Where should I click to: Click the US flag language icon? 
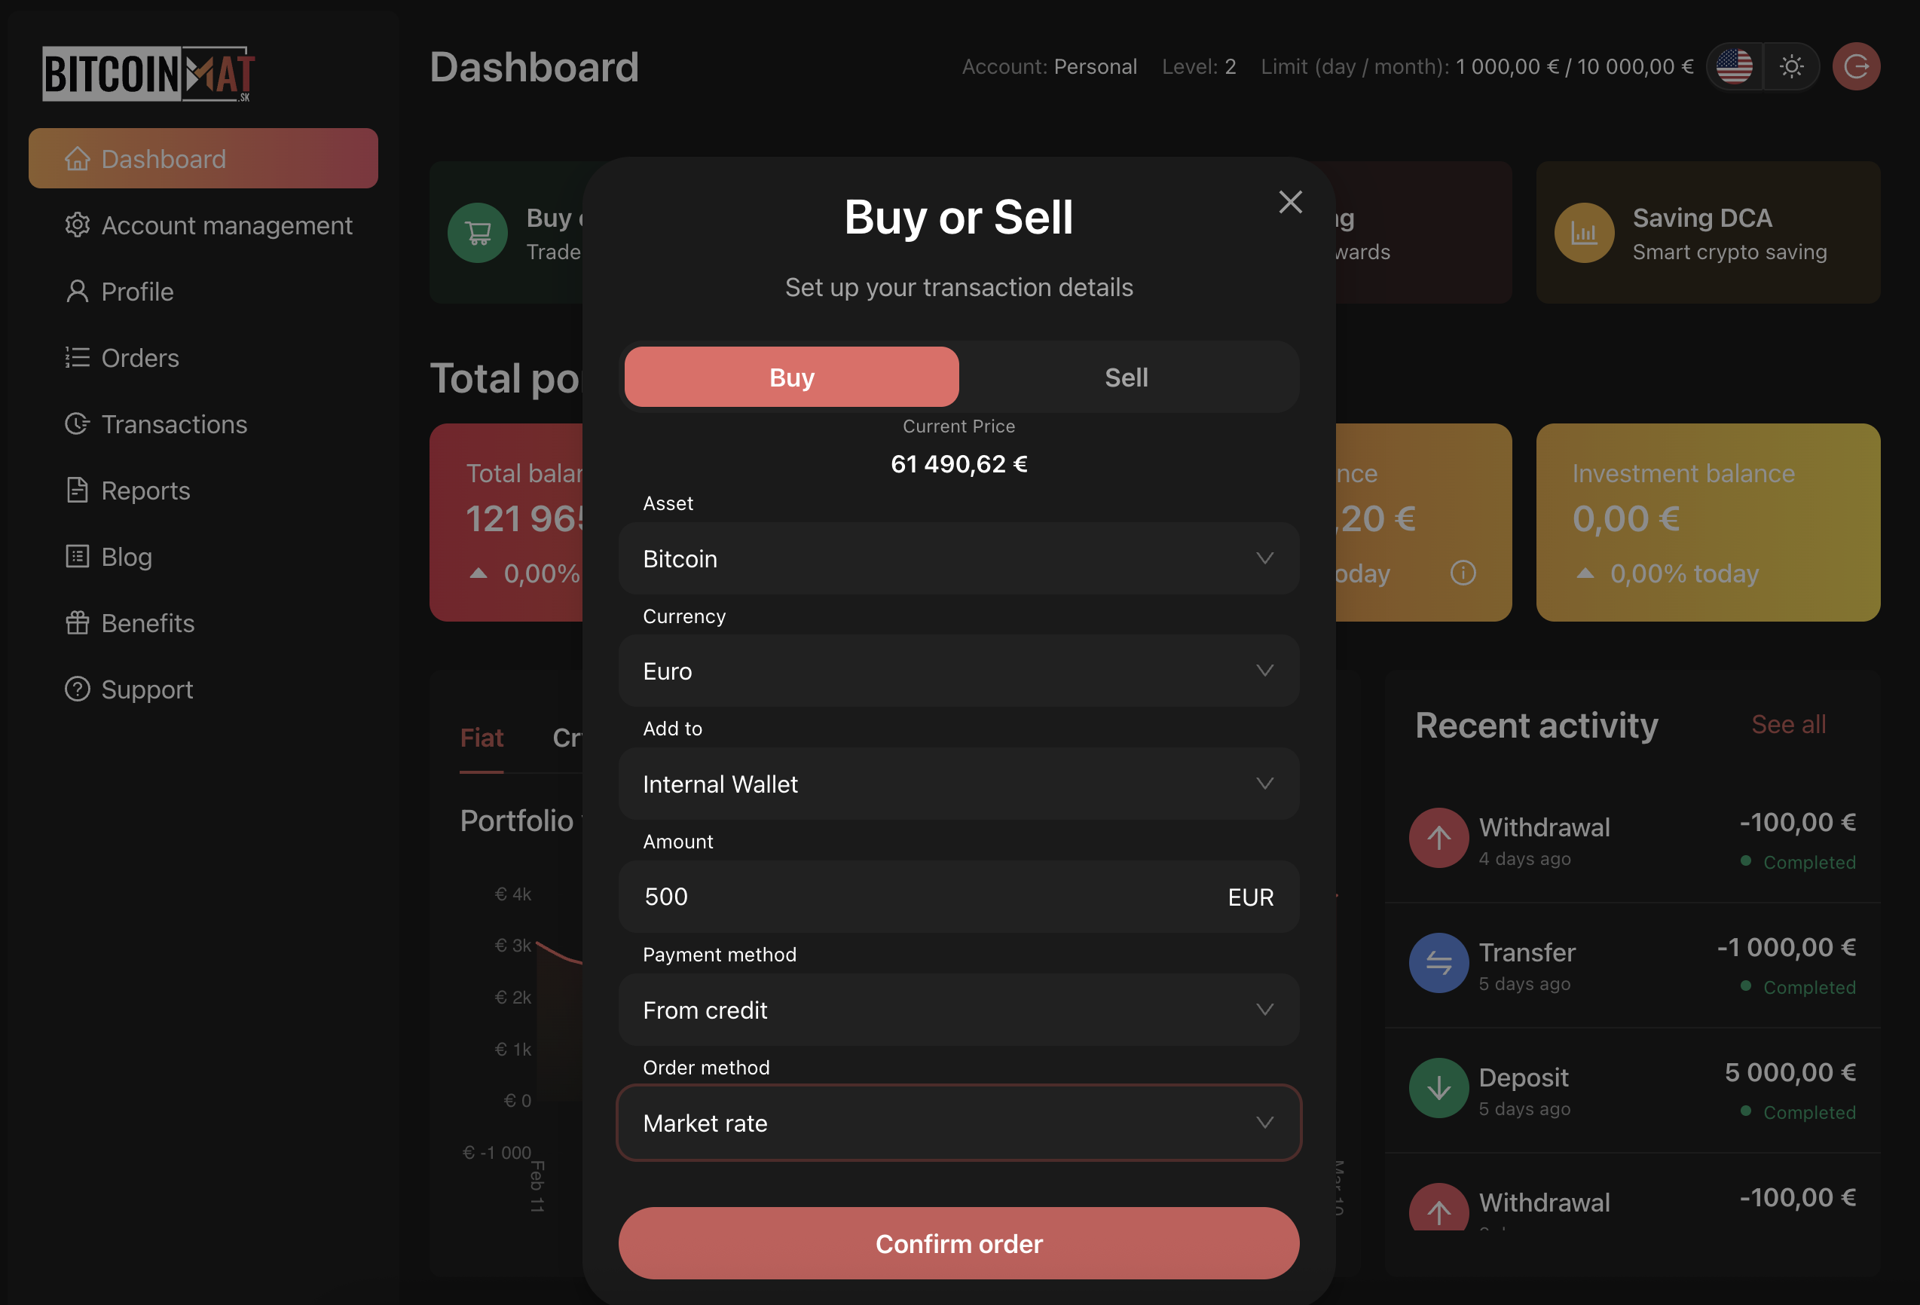[1734, 67]
